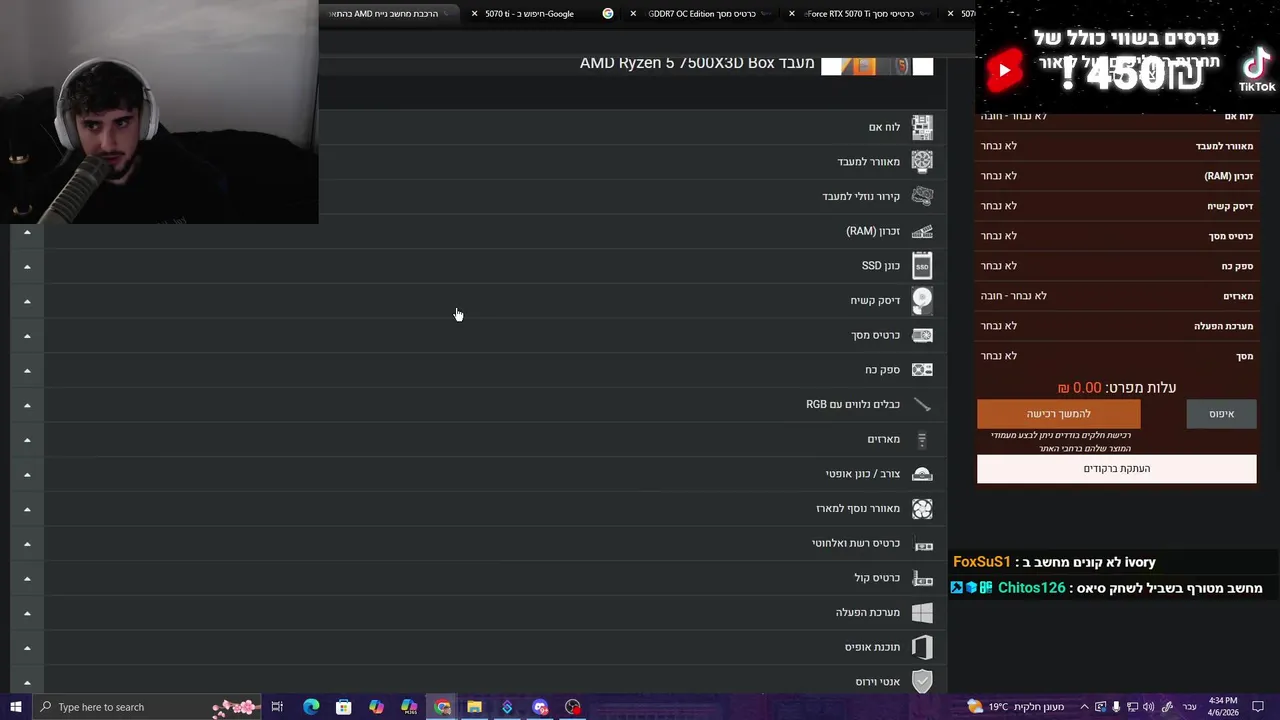Click the להמשך רכישה (continue purchase) button

[x=1058, y=414]
